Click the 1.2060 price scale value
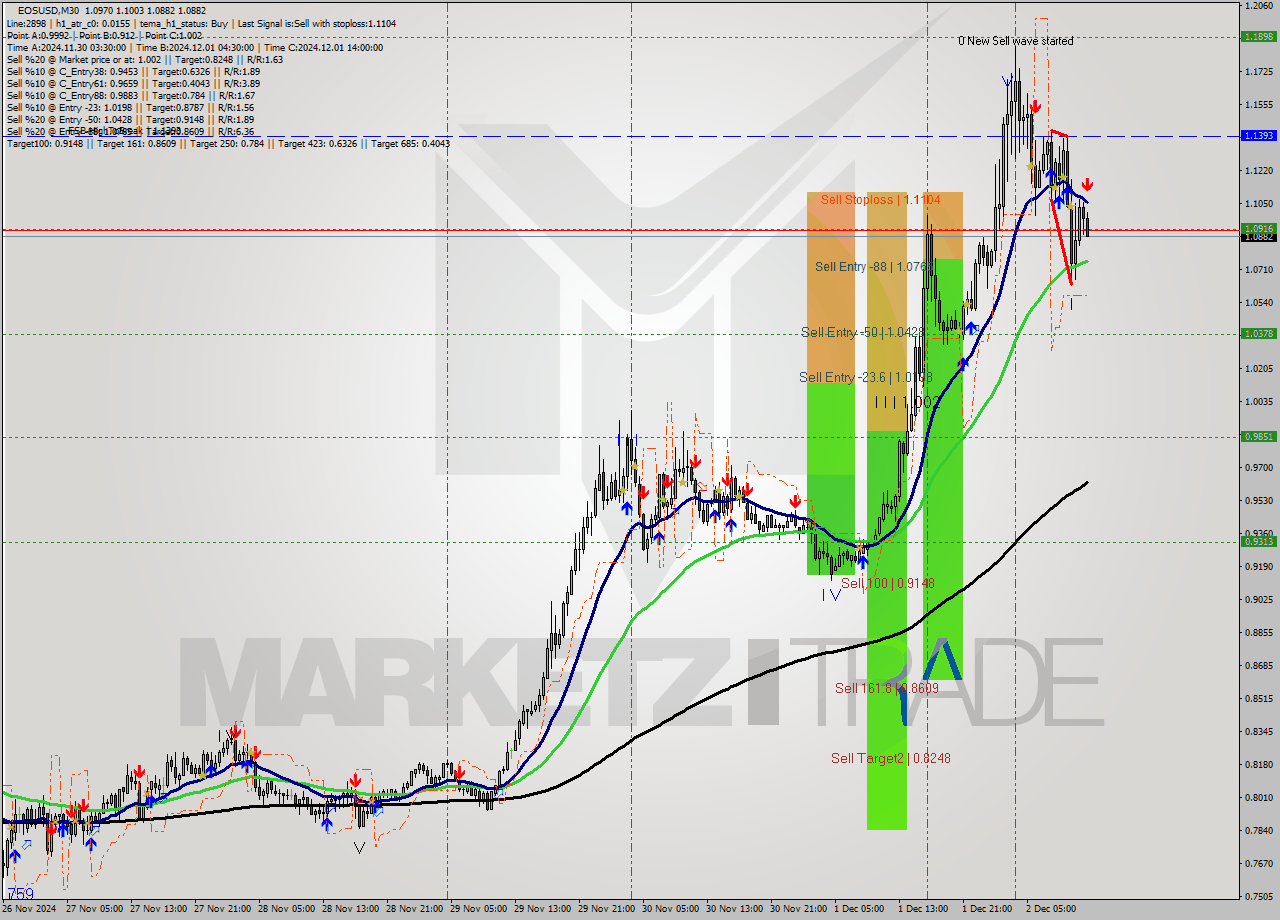 pos(1258,6)
